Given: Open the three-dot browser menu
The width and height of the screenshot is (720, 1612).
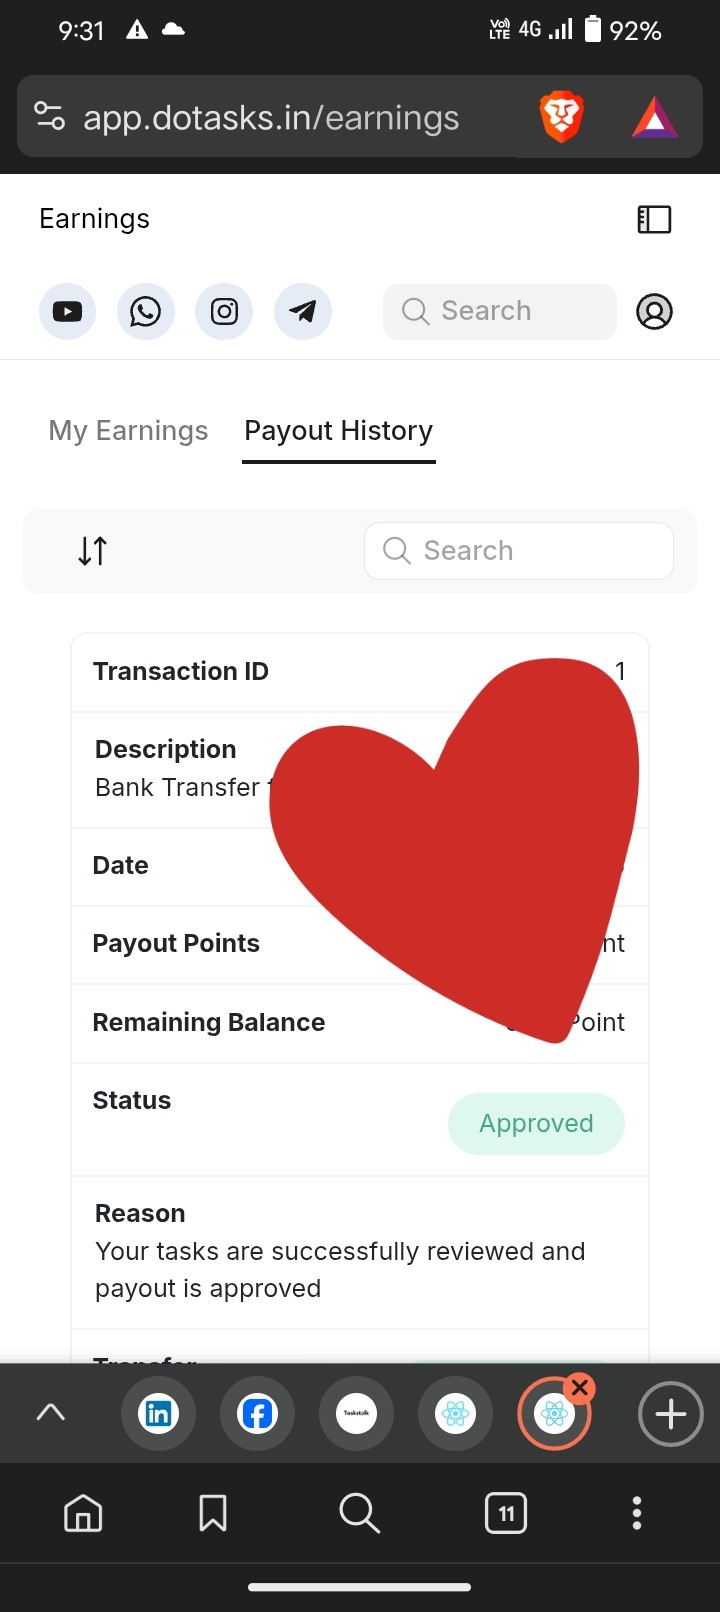Looking at the screenshot, I should coord(637,1513).
